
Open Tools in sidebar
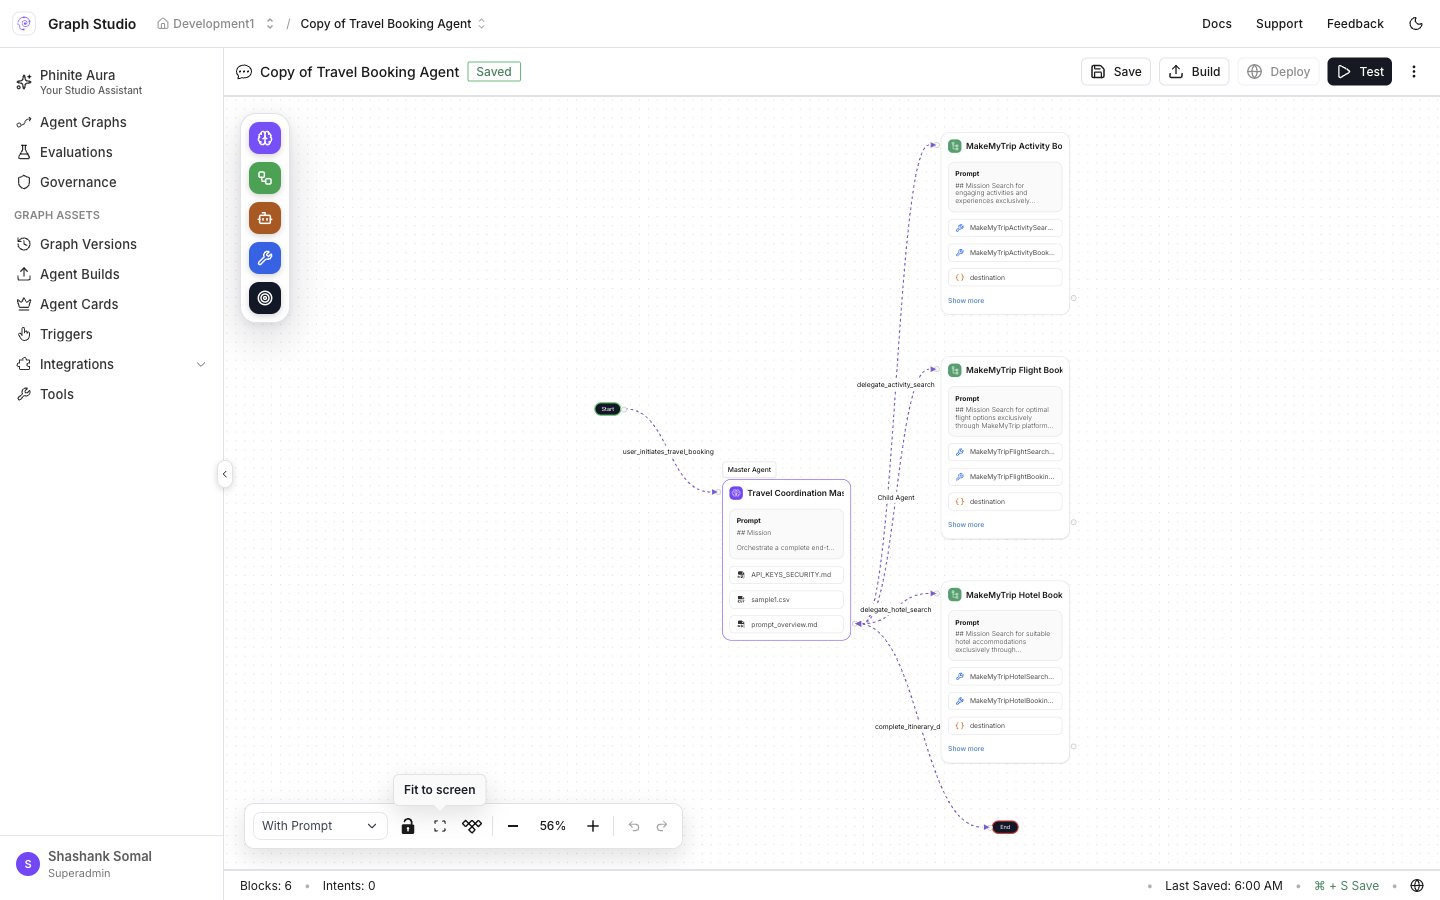coord(111,394)
